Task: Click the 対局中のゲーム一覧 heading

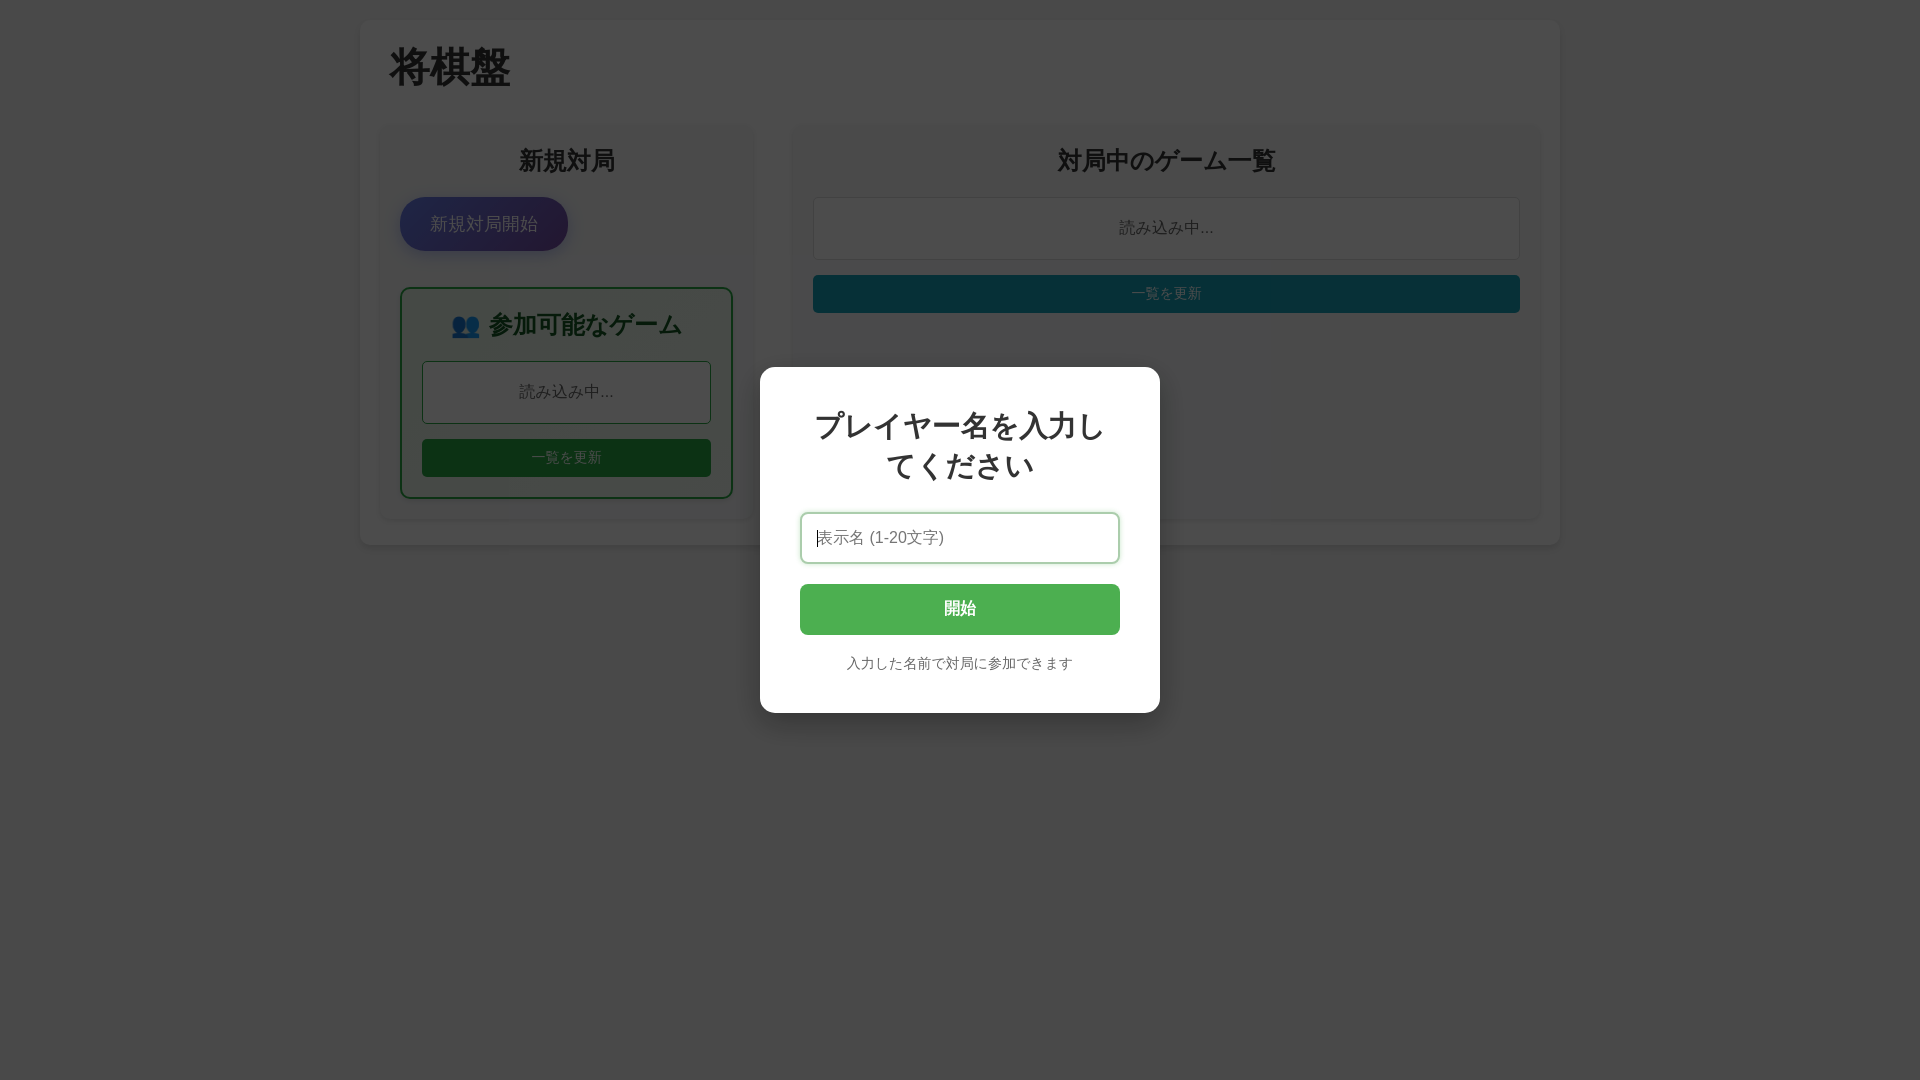Action: pos(1166,161)
